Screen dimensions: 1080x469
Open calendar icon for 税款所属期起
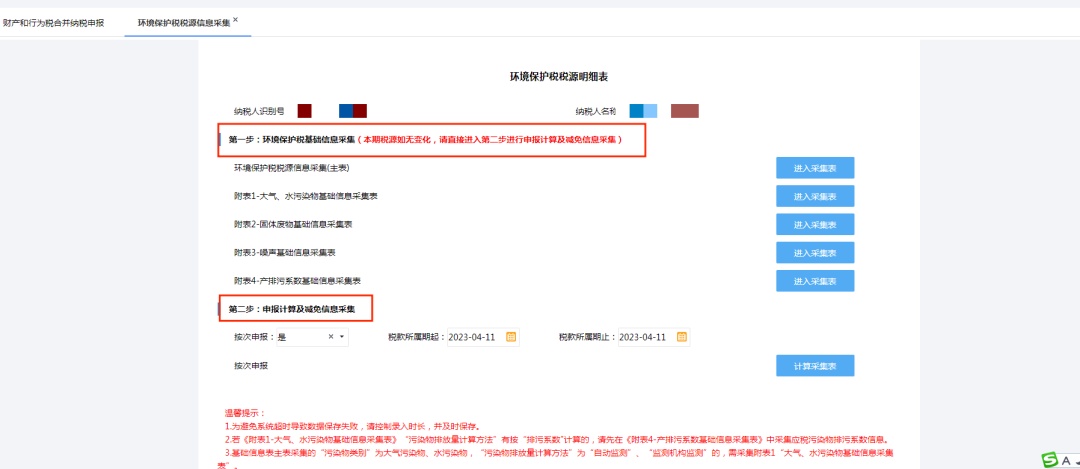click(511, 337)
